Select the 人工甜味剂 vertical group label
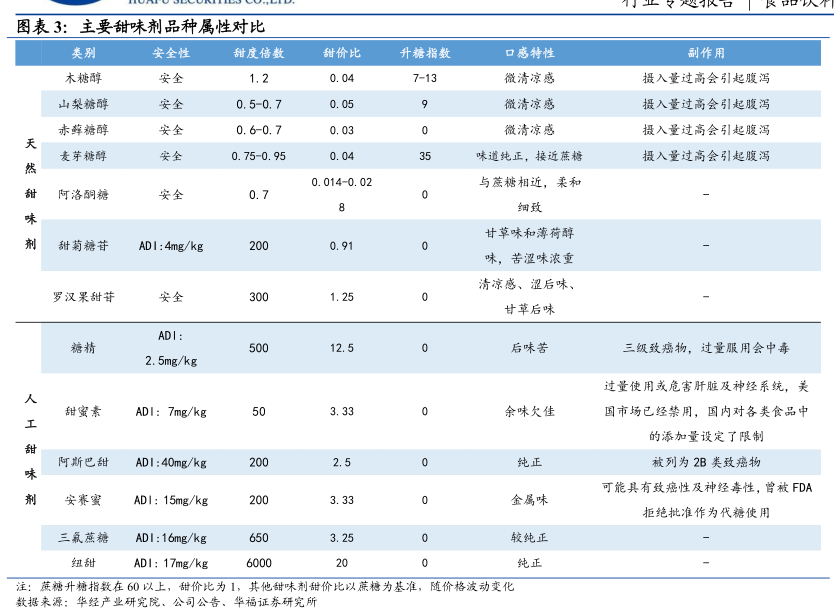 point(30,448)
